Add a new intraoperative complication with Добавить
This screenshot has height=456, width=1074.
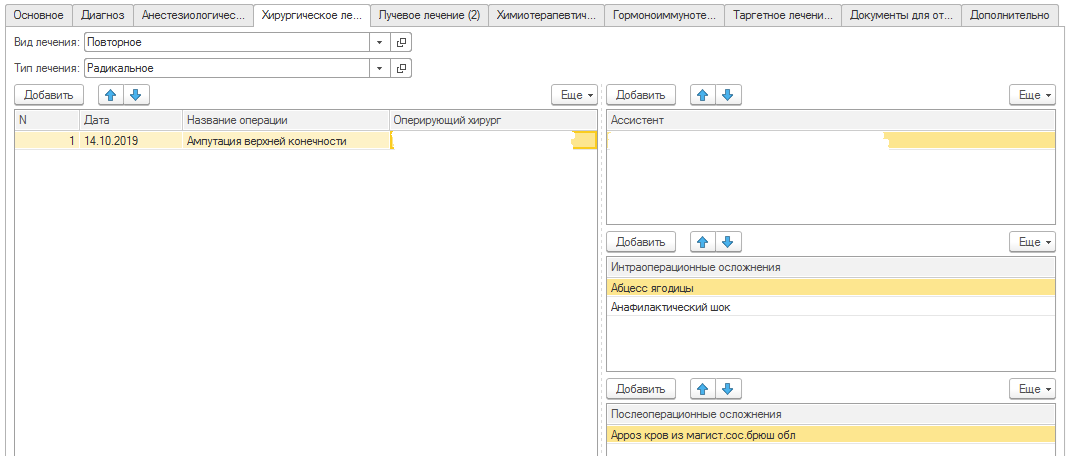[641, 242]
